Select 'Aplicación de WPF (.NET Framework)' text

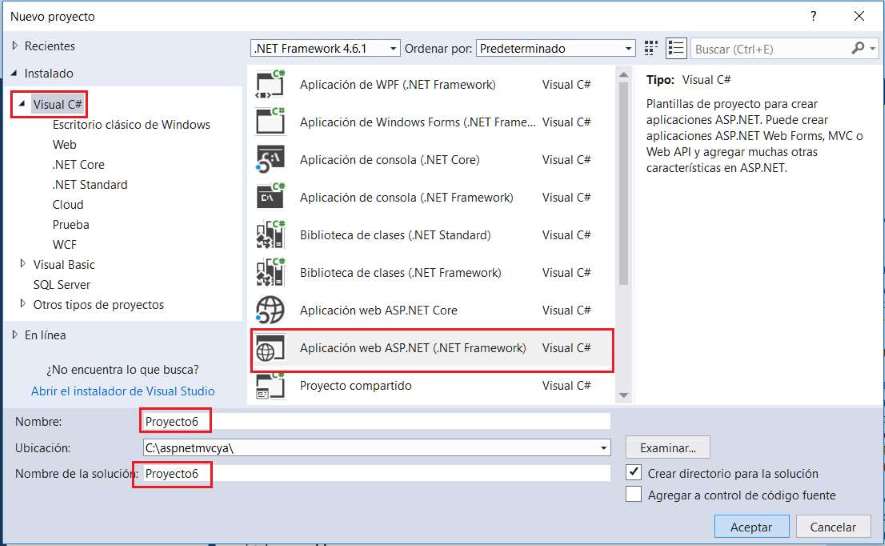point(398,85)
